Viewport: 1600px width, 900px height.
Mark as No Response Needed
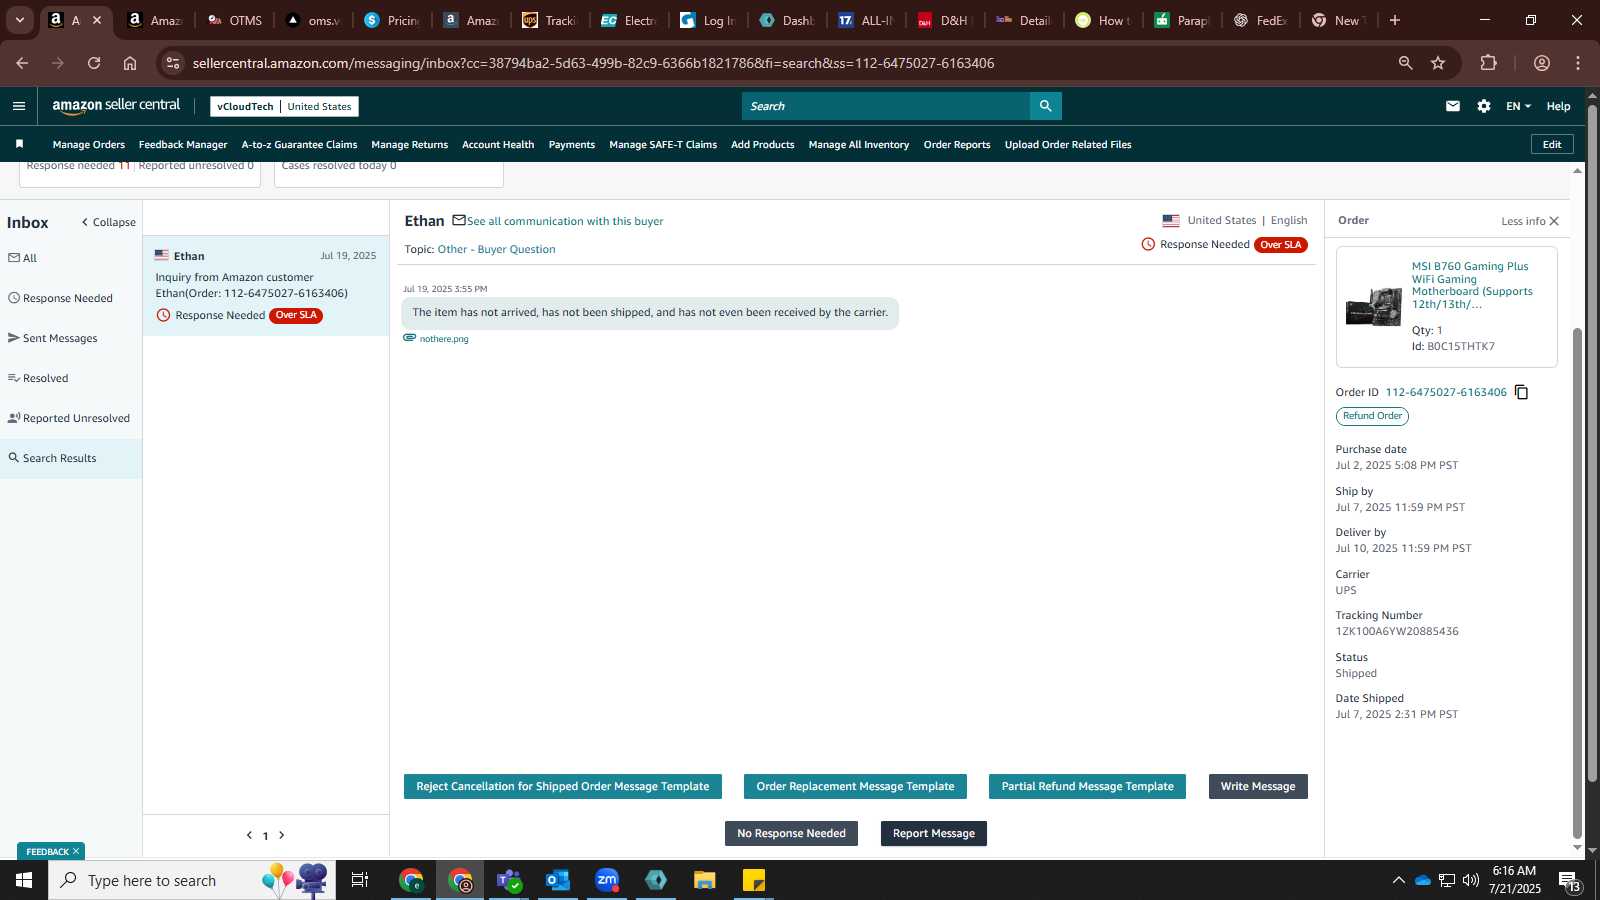[x=791, y=834]
